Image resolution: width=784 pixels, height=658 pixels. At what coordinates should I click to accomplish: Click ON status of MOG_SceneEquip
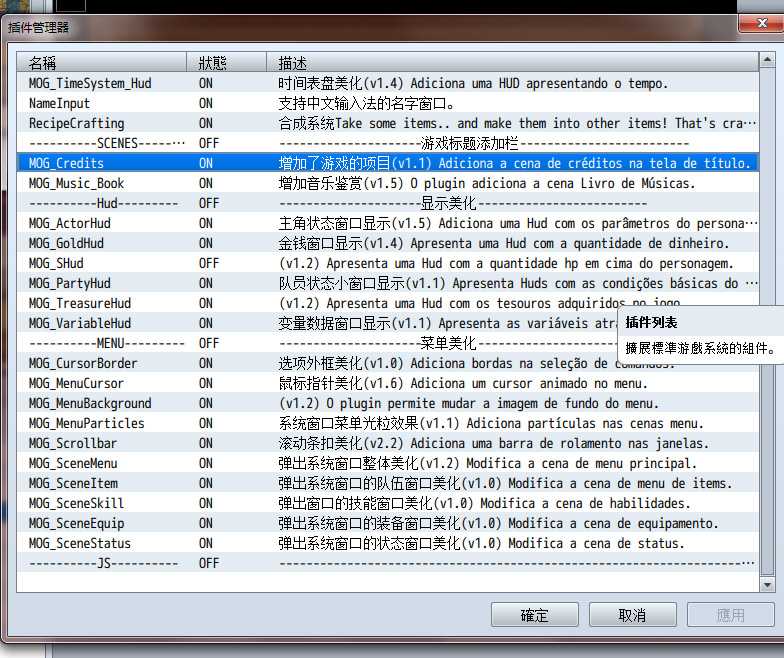pyautogui.click(x=206, y=523)
